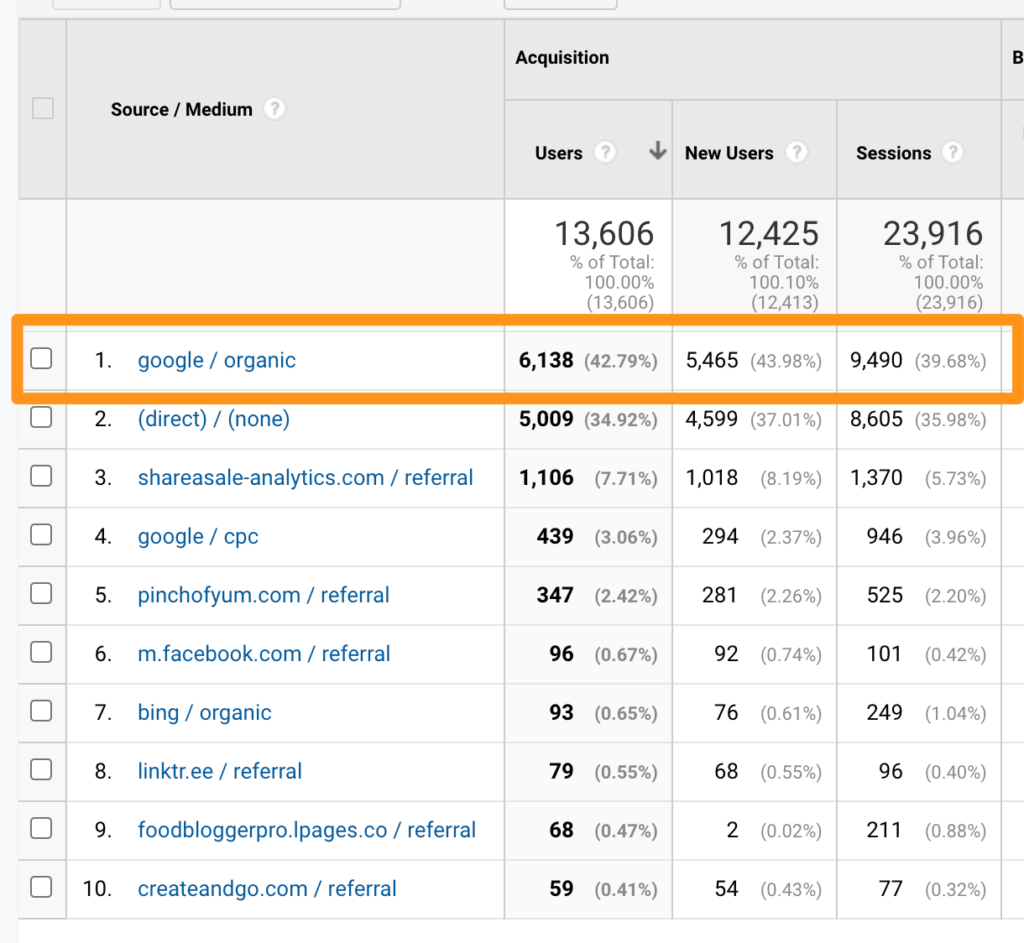Select google / cpc users value 439
This screenshot has width=1024, height=943.
555,537
